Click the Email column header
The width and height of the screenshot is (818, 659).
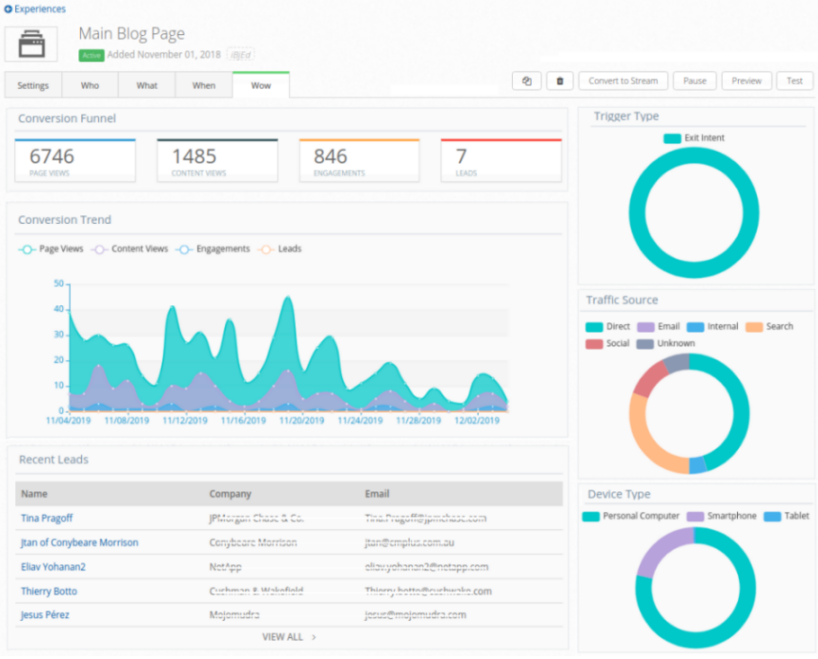tap(377, 494)
